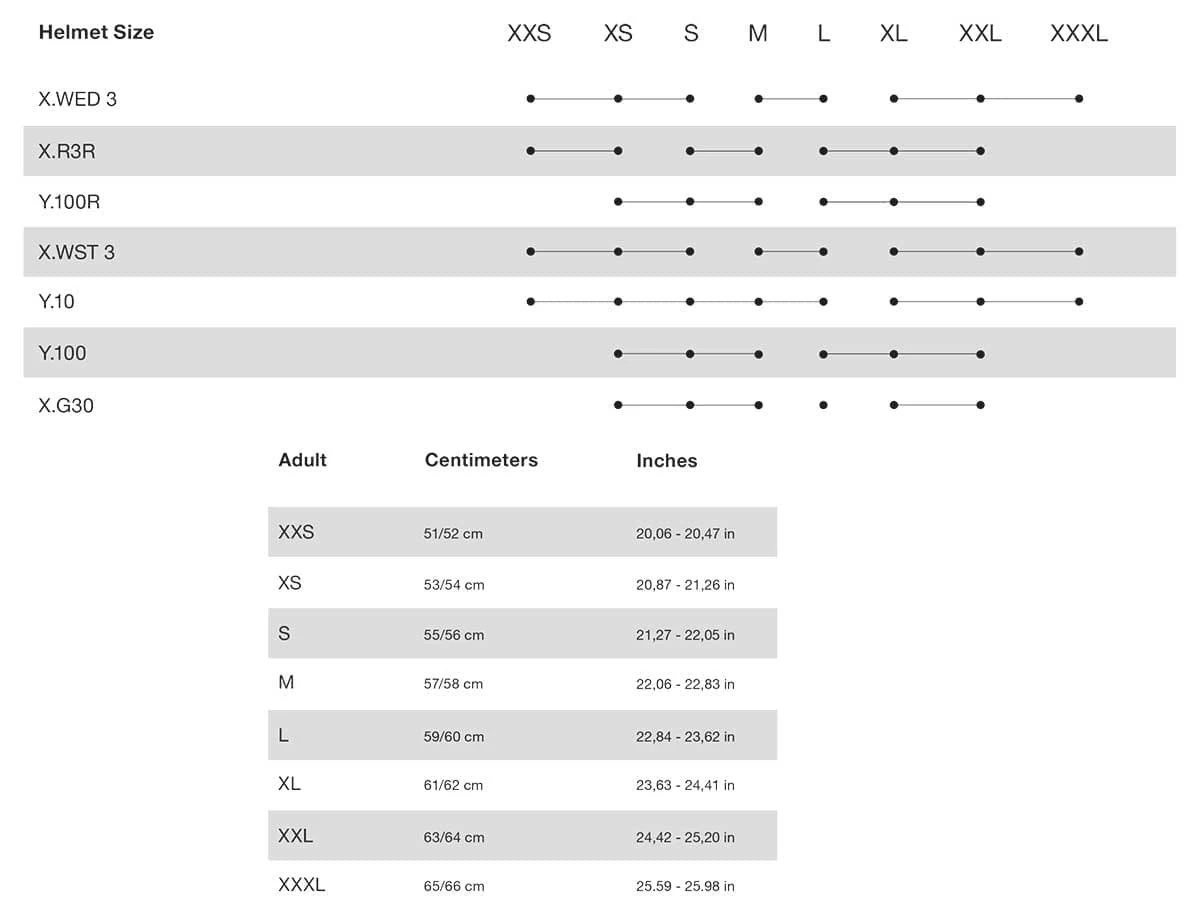This screenshot has width=1200, height=918.
Task: Click the lone L dot in X.G30 row
Action: [823, 405]
